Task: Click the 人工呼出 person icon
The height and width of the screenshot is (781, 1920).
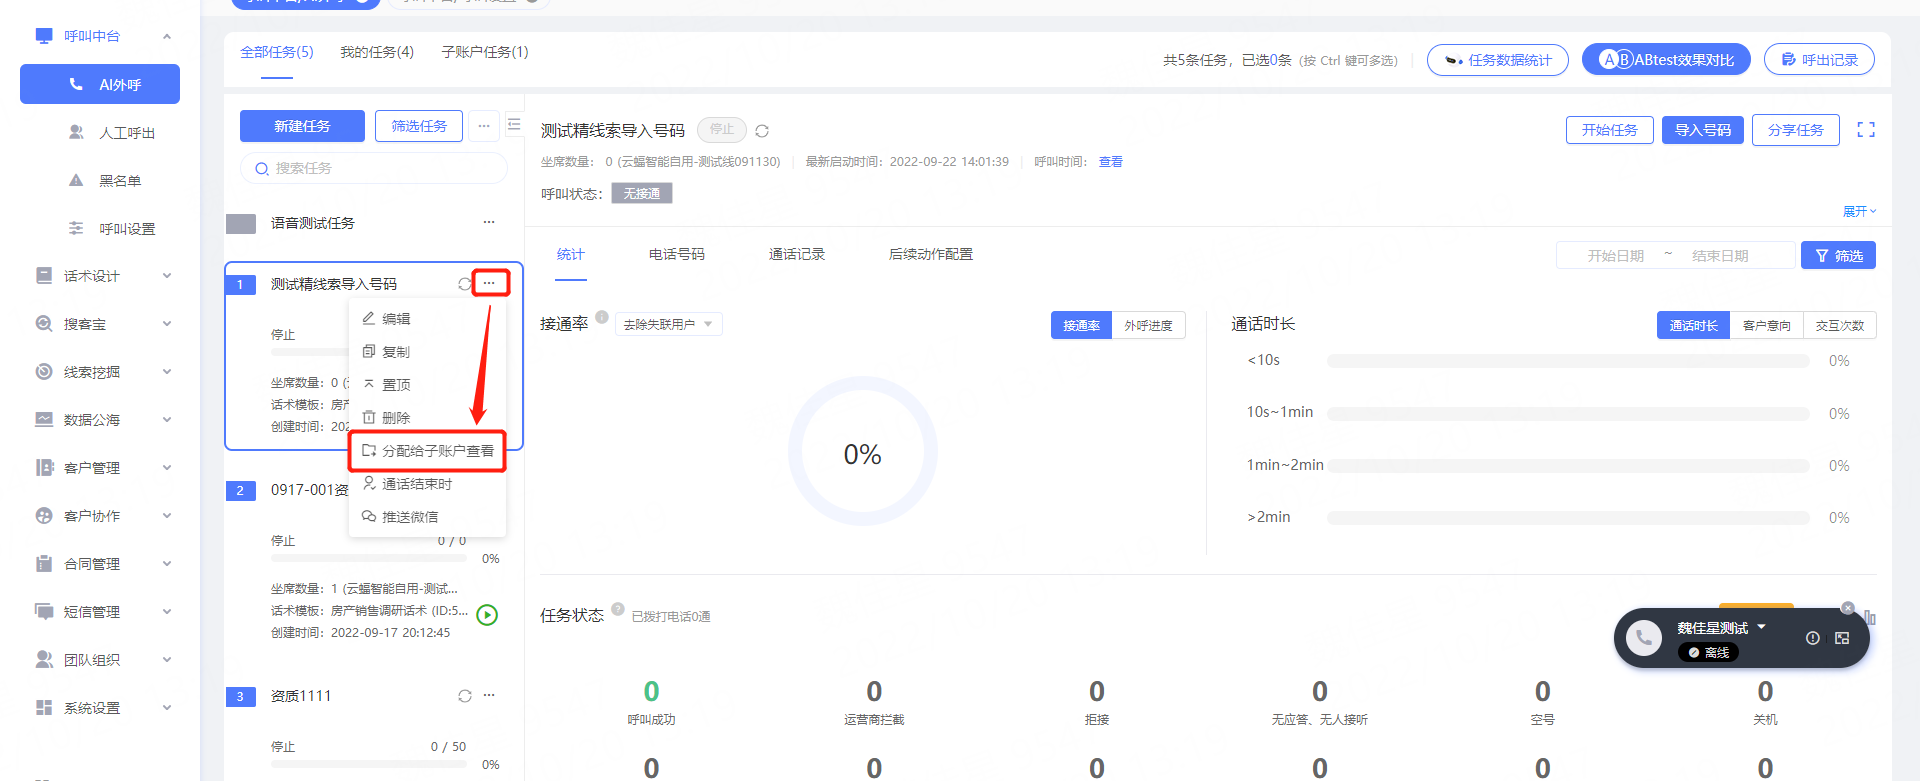Action: coord(76,132)
